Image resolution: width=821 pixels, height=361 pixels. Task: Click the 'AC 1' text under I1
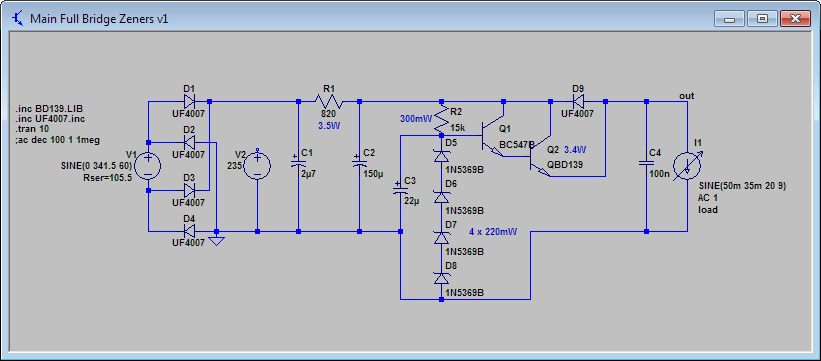coord(707,198)
